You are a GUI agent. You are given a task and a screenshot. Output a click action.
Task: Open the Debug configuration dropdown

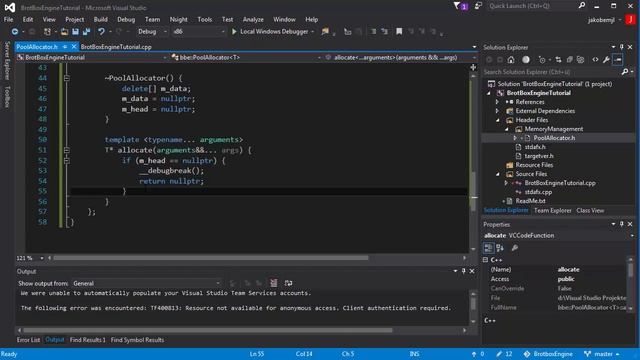click(152, 31)
